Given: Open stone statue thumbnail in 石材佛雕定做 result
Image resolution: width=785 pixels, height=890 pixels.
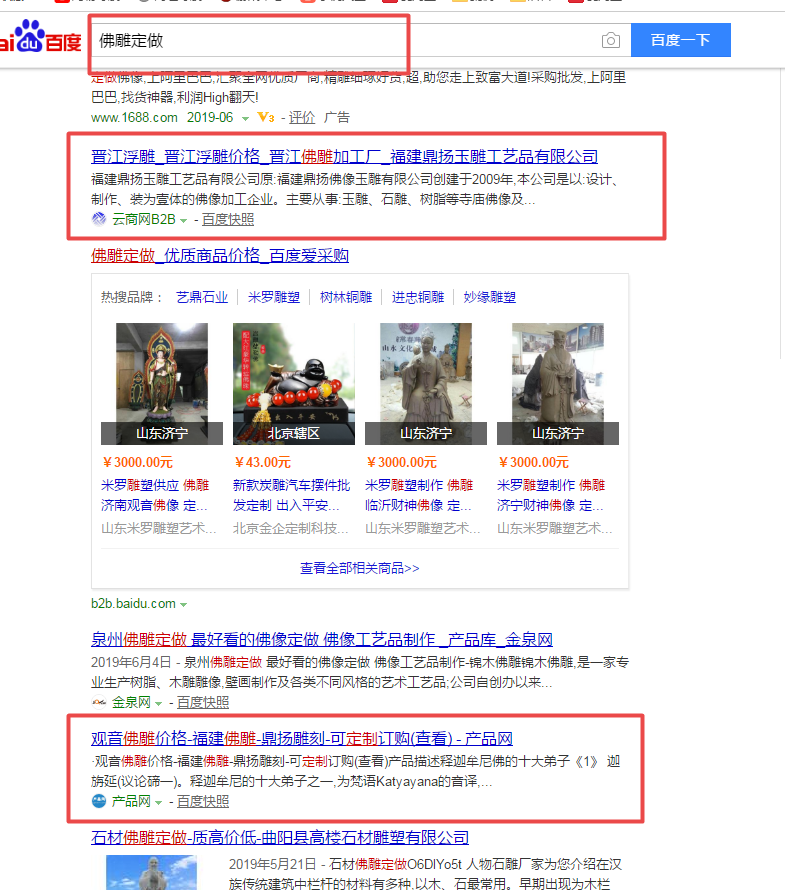Looking at the screenshot, I should point(152,872).
